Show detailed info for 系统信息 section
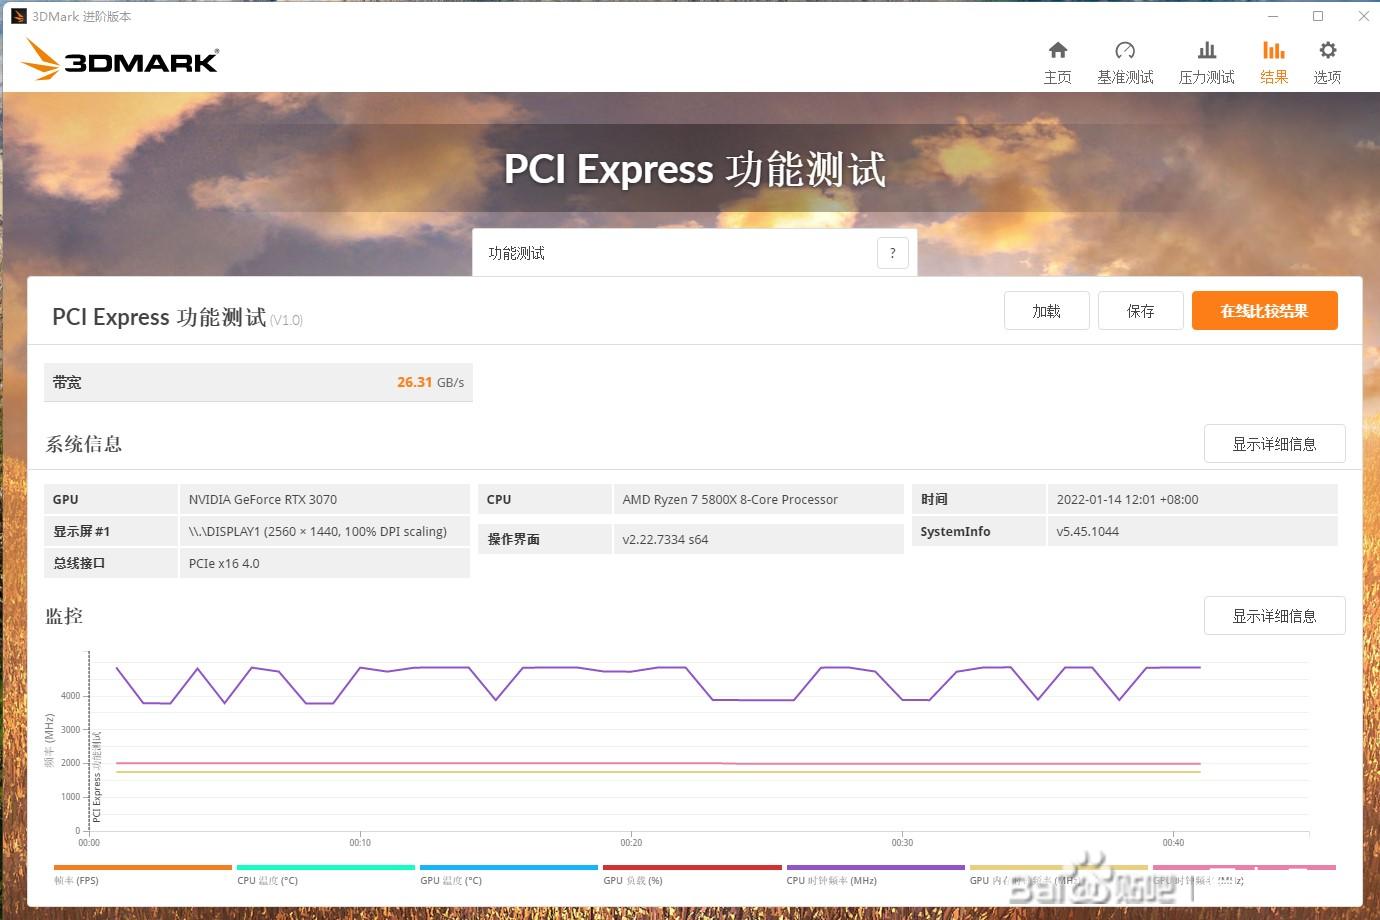The width and height of the screenshot is (1380, 920). pyautogui.click(x=1274, y=444)
